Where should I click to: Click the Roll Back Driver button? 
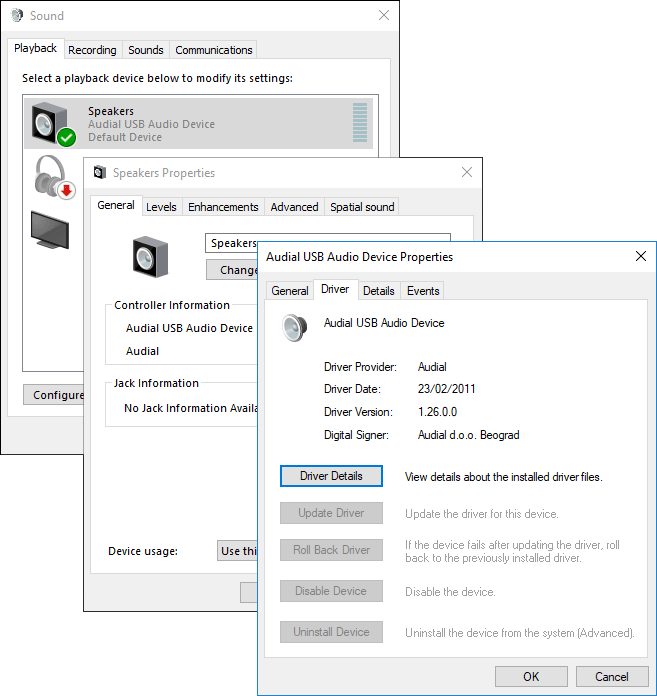[331, 550]
